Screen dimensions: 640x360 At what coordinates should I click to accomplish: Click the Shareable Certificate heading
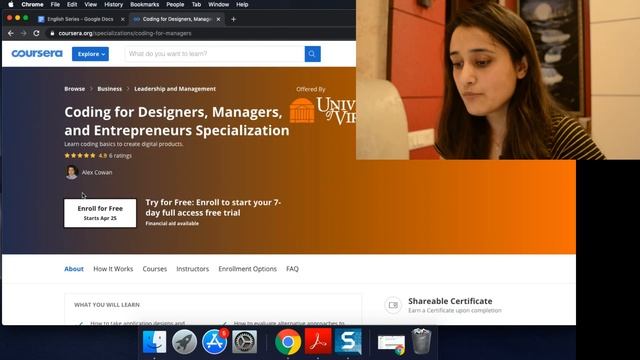click(450, 301)
